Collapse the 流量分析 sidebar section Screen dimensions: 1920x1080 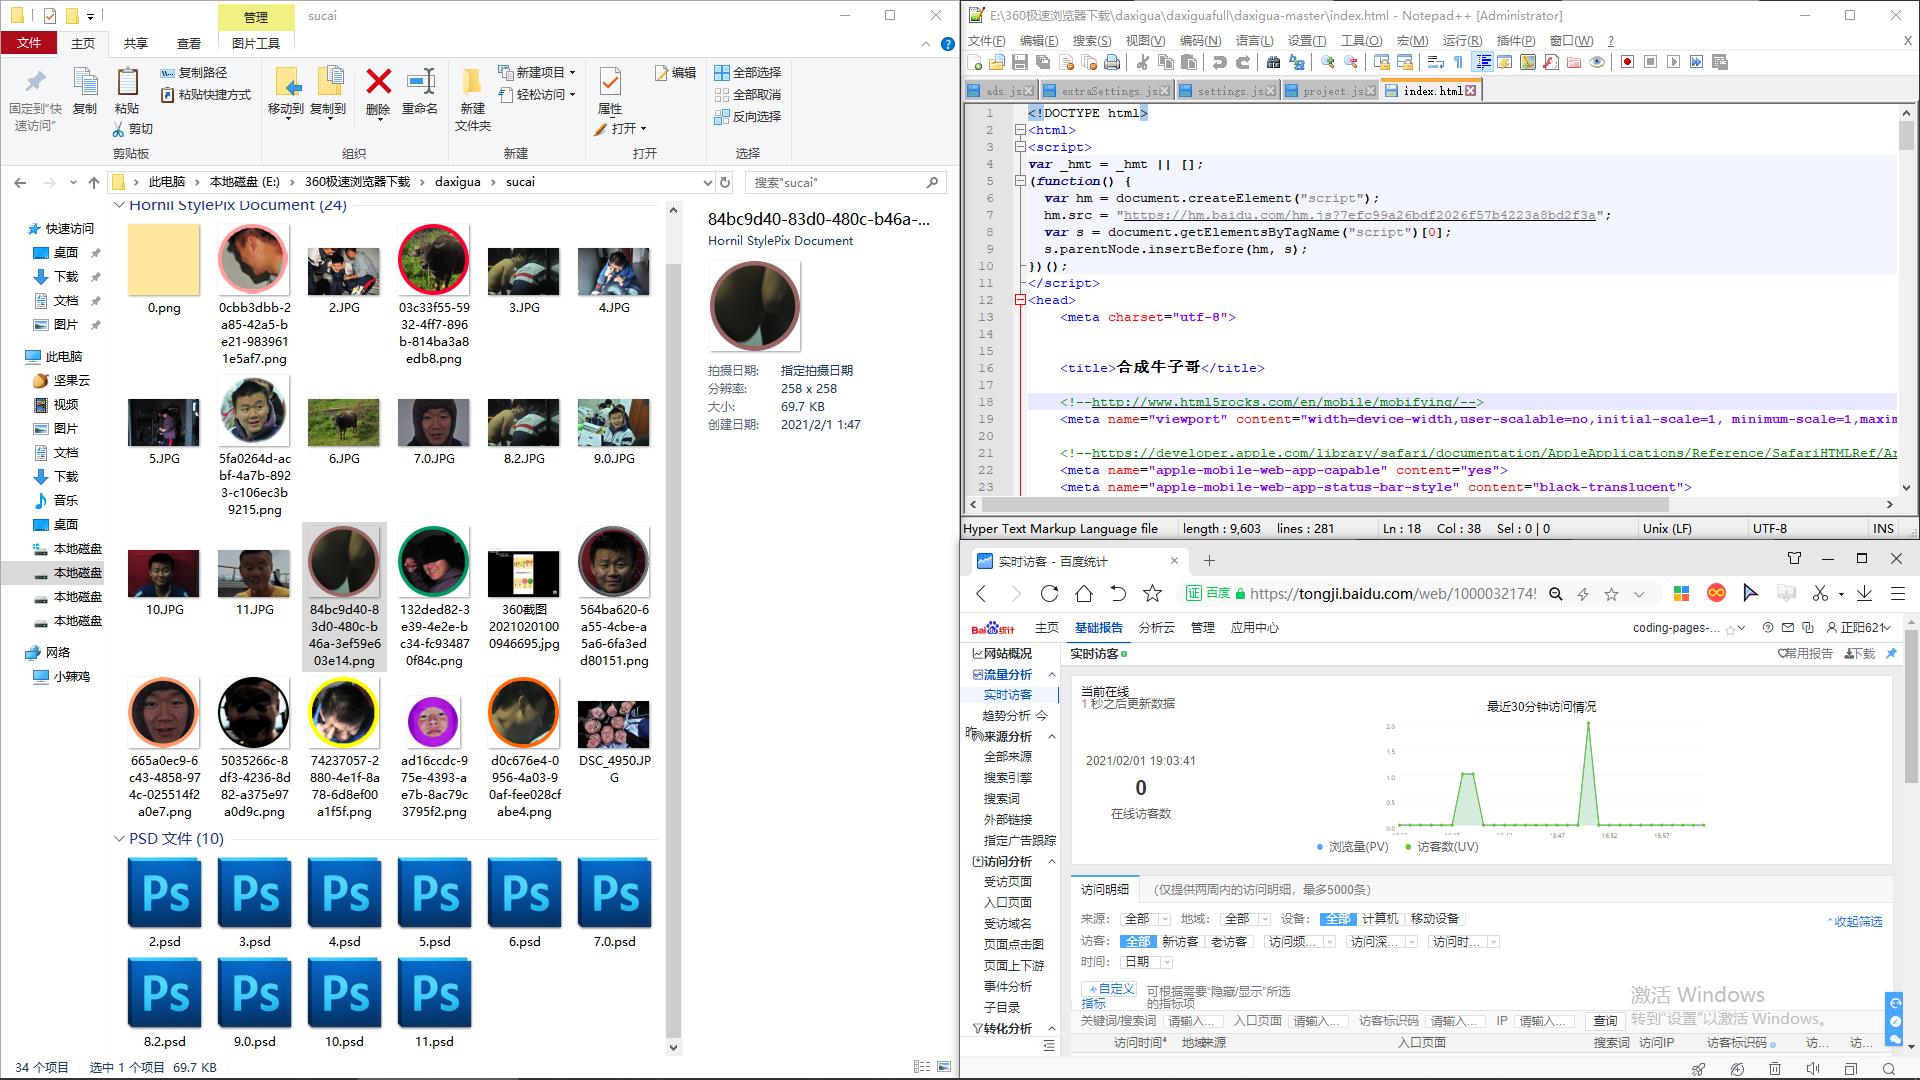1051,675
